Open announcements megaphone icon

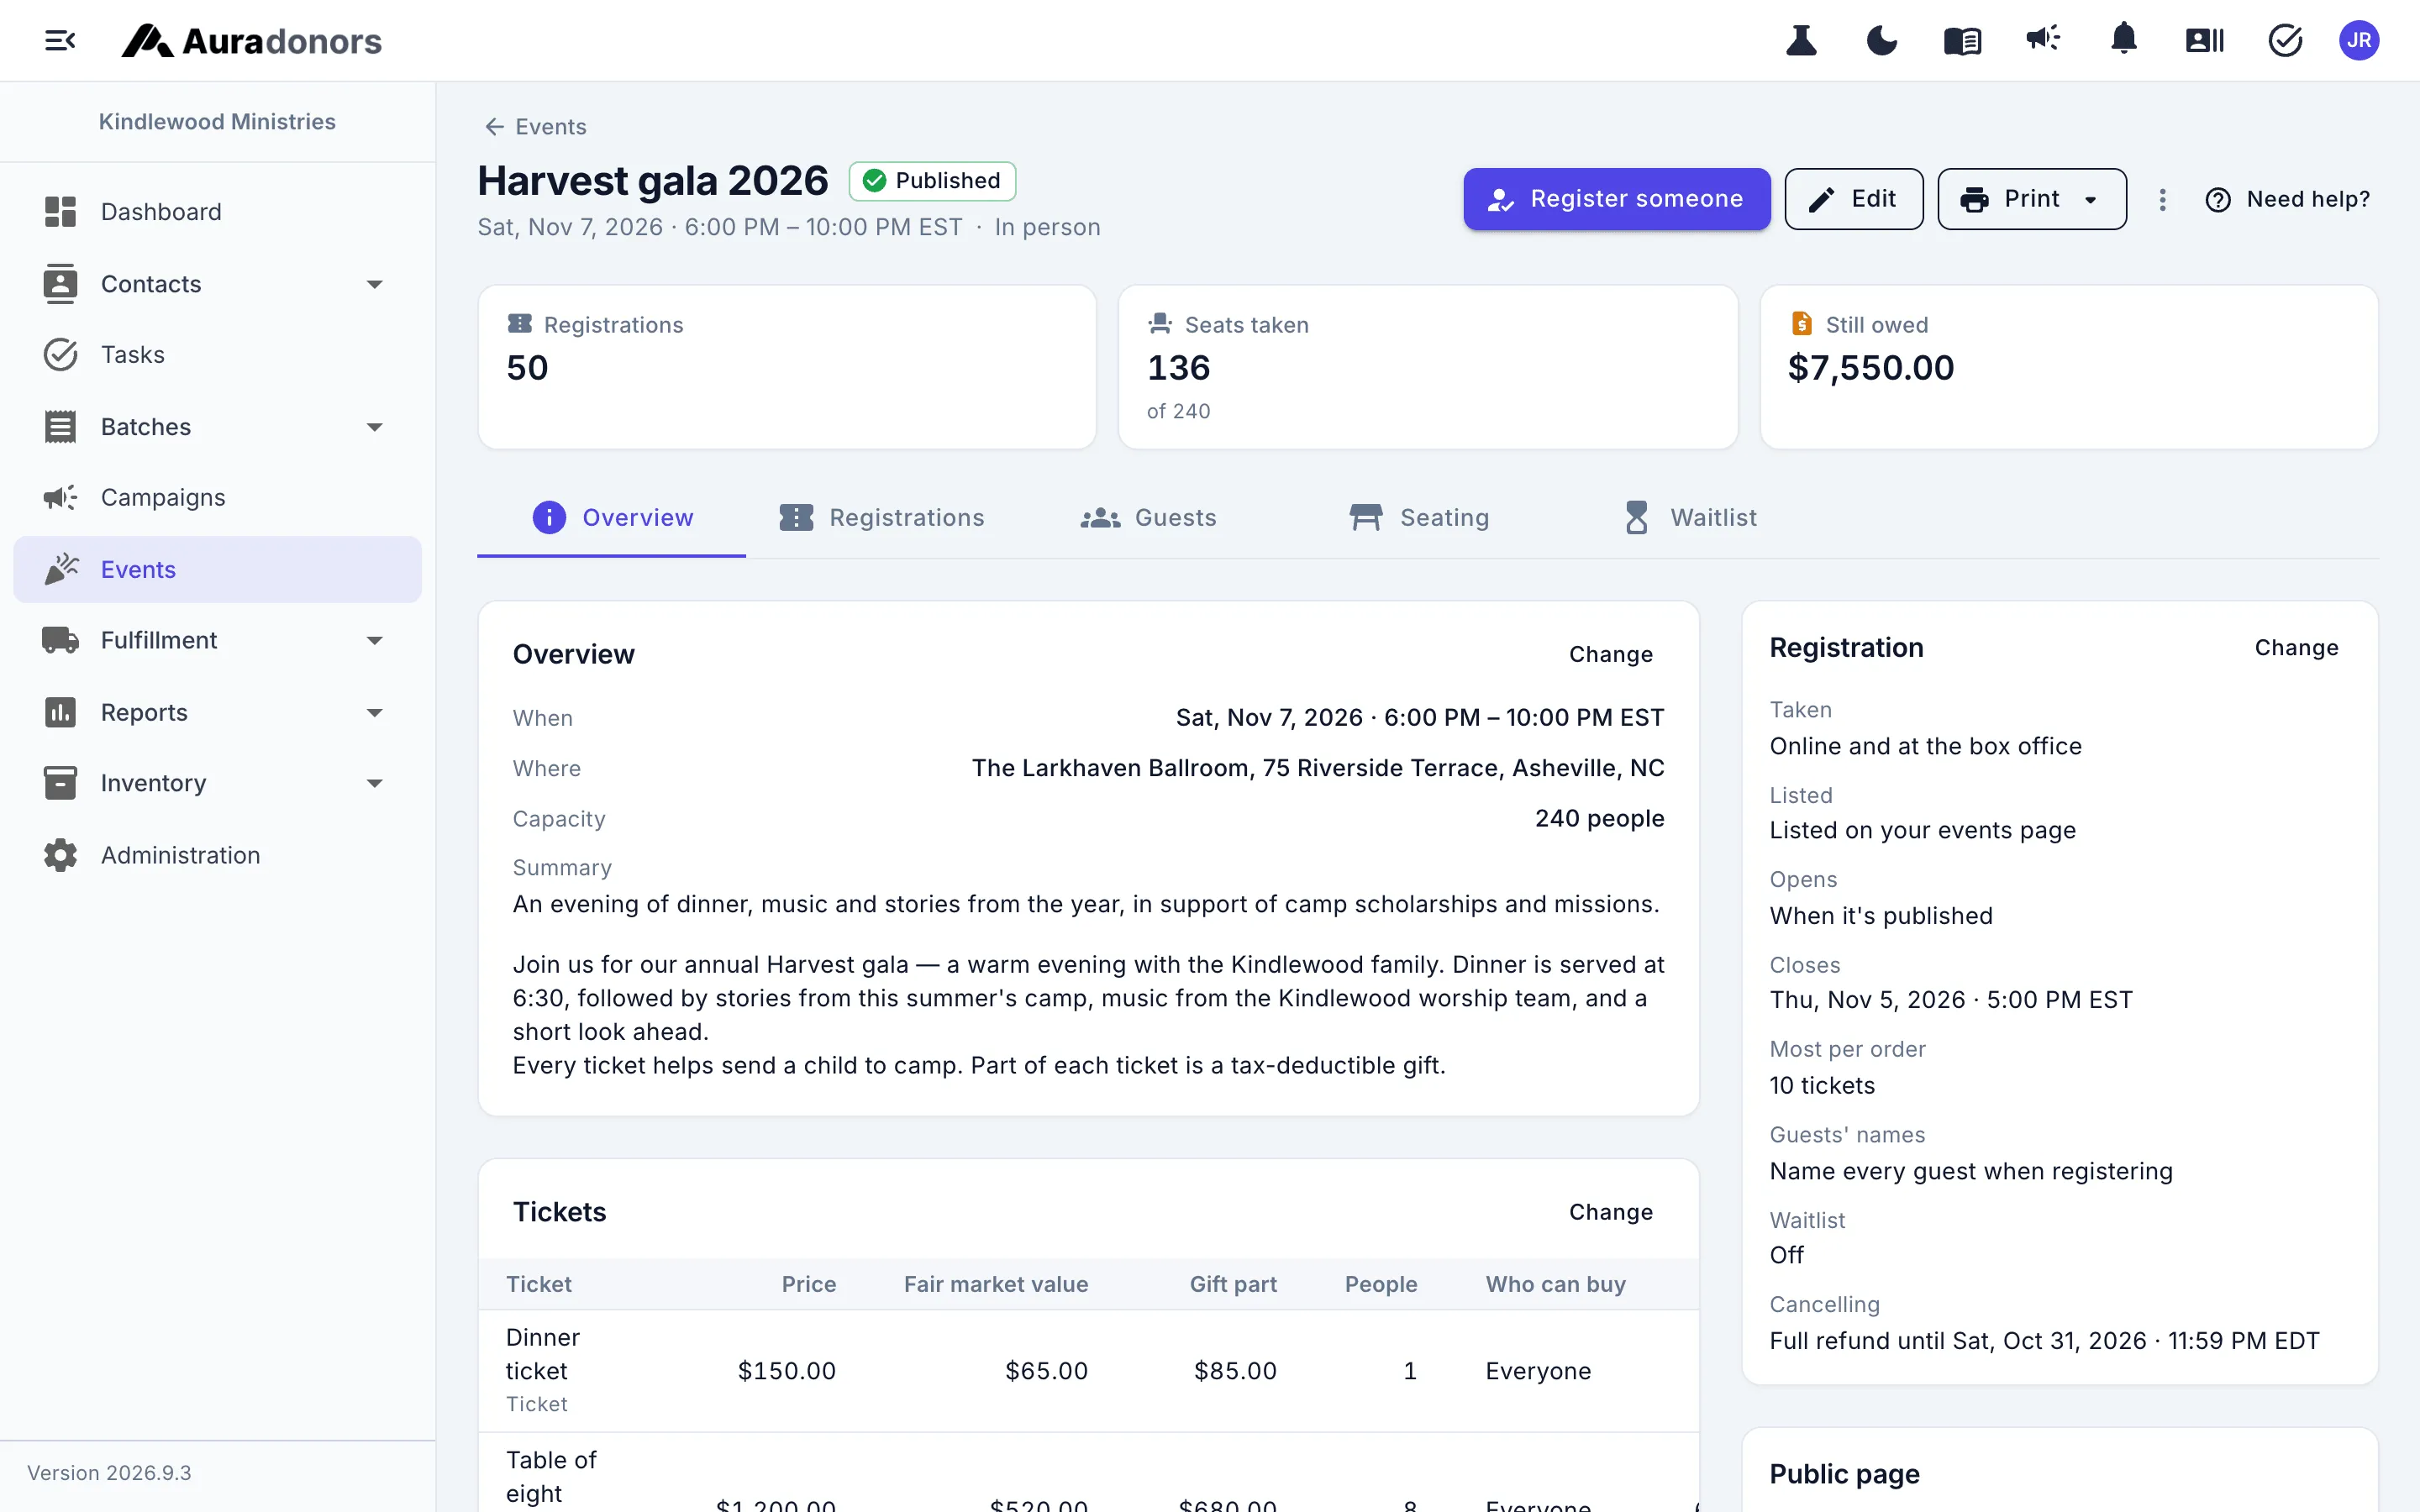point(2043,41)
